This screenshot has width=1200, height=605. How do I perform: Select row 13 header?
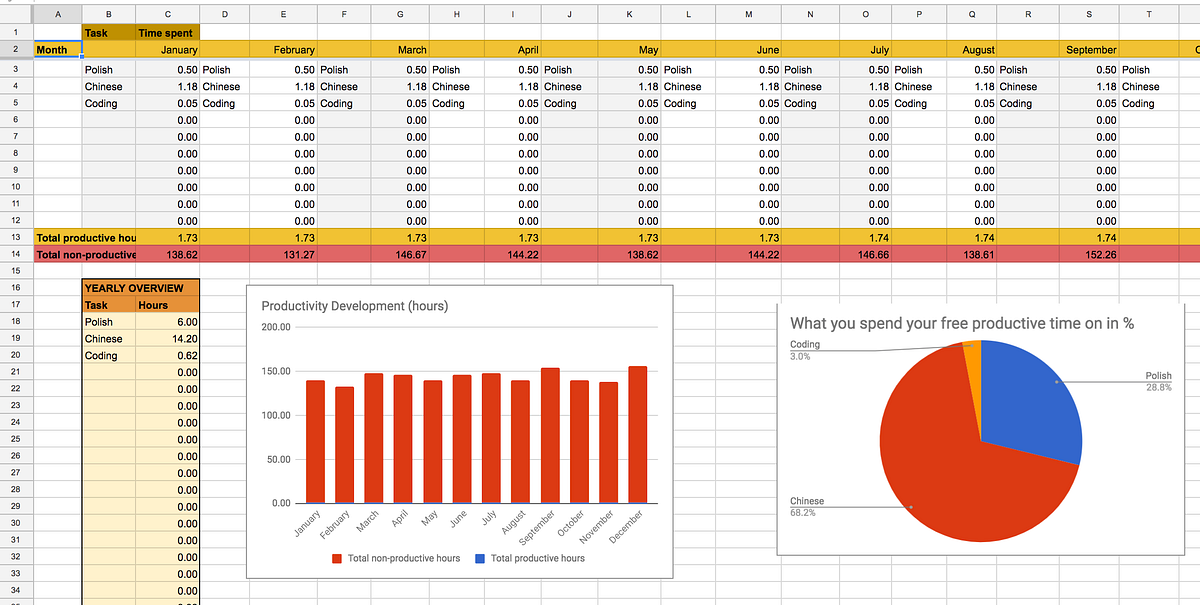coord(16,237)
